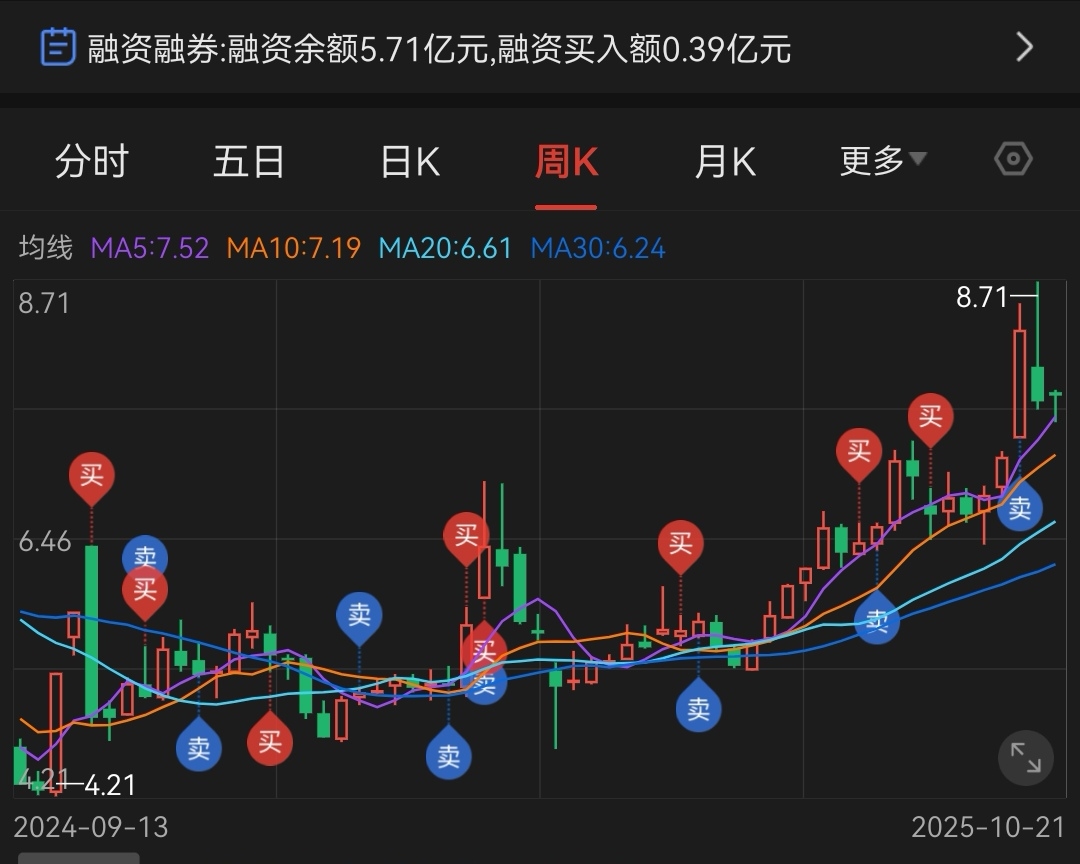The height and width of the screenshot is (864, 1080).
Task: Grab the chart horizontal scrollbar handle
Action: point(79,858)
